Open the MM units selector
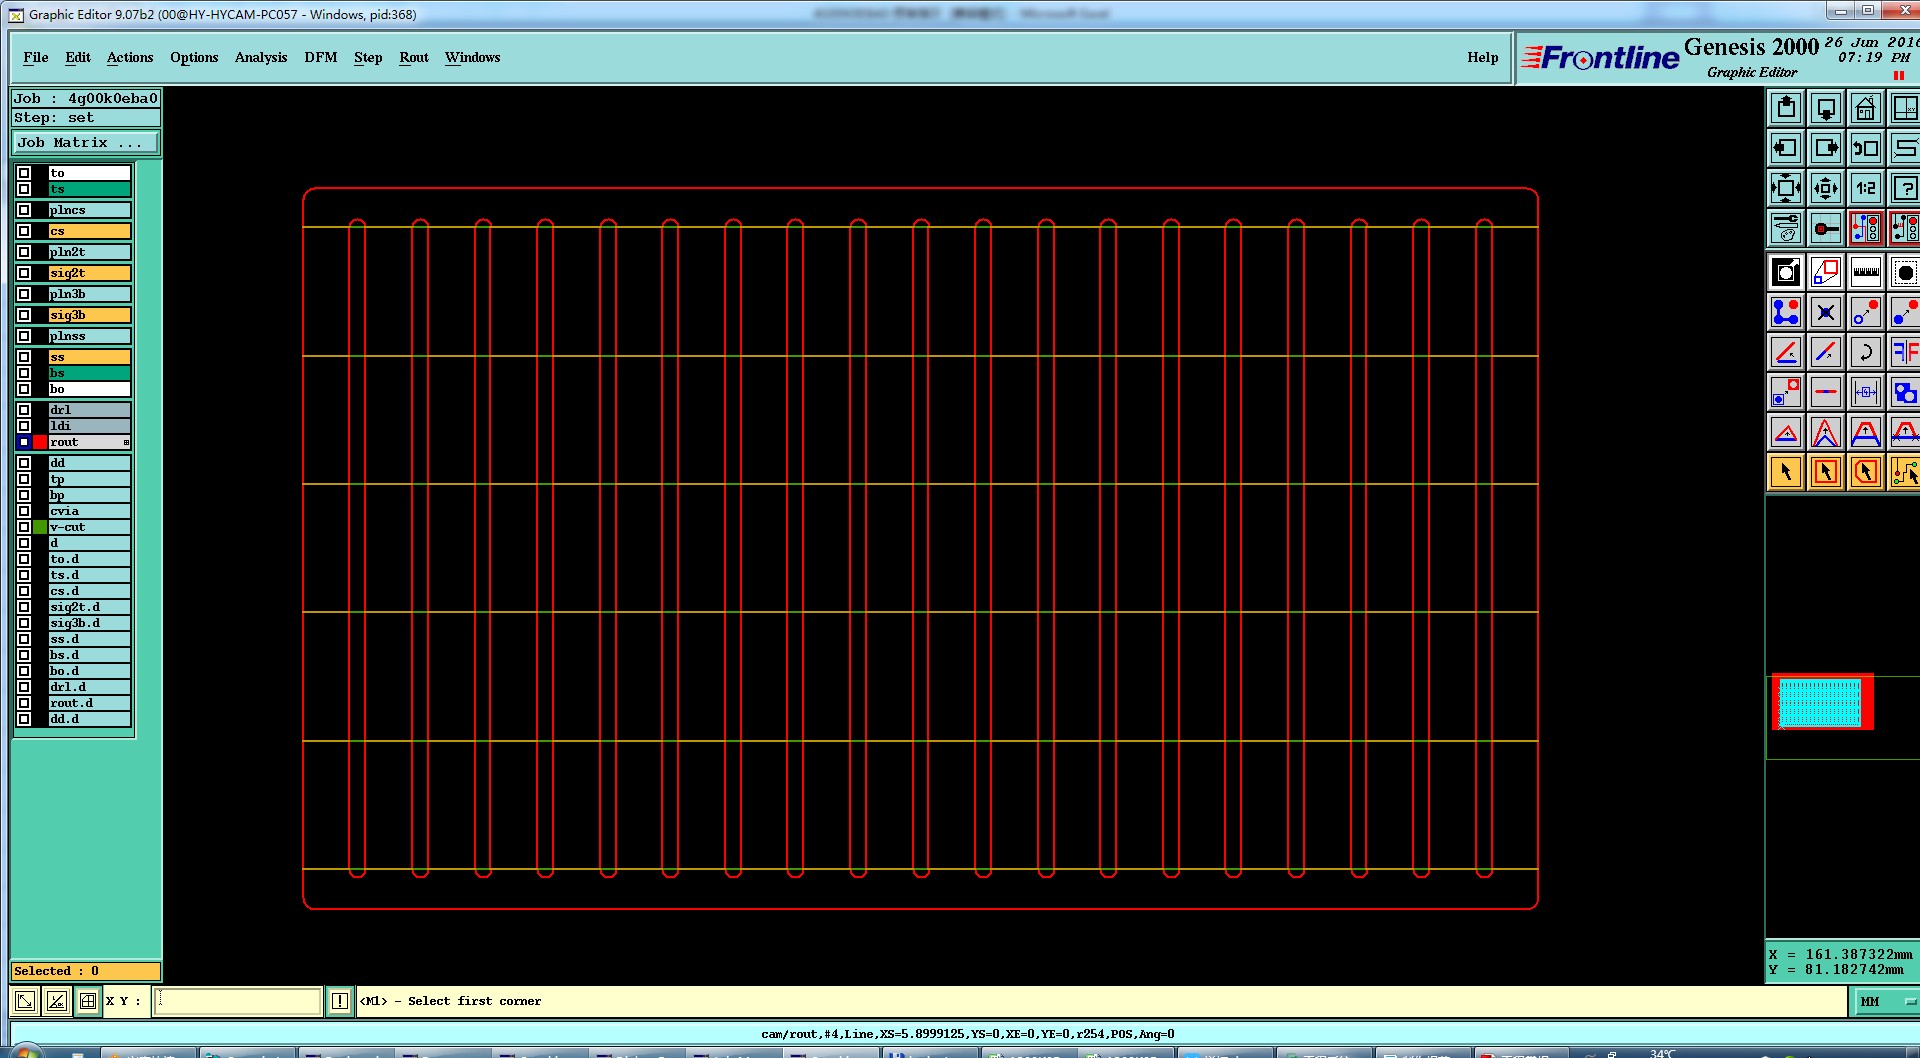The height and width of the screenshot is (1058, 1920). coord(1886,1001)
